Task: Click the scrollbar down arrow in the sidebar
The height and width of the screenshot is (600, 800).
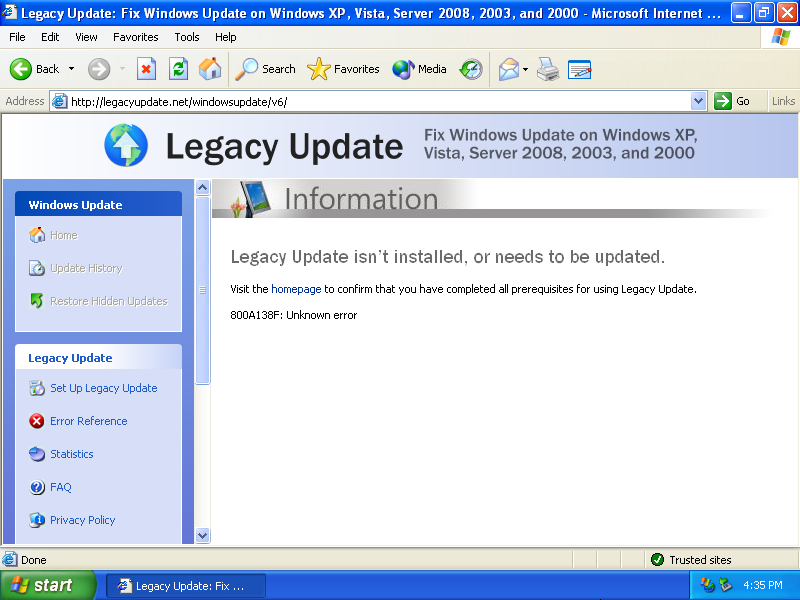Action: point(202,535)
